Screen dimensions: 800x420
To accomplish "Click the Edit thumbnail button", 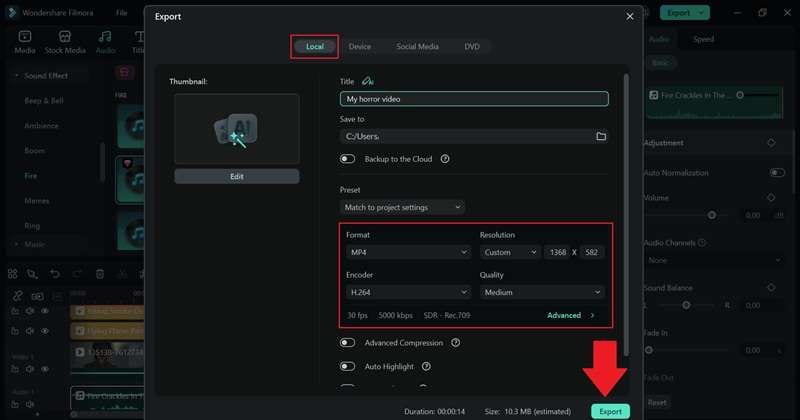I will coord(237,177).
